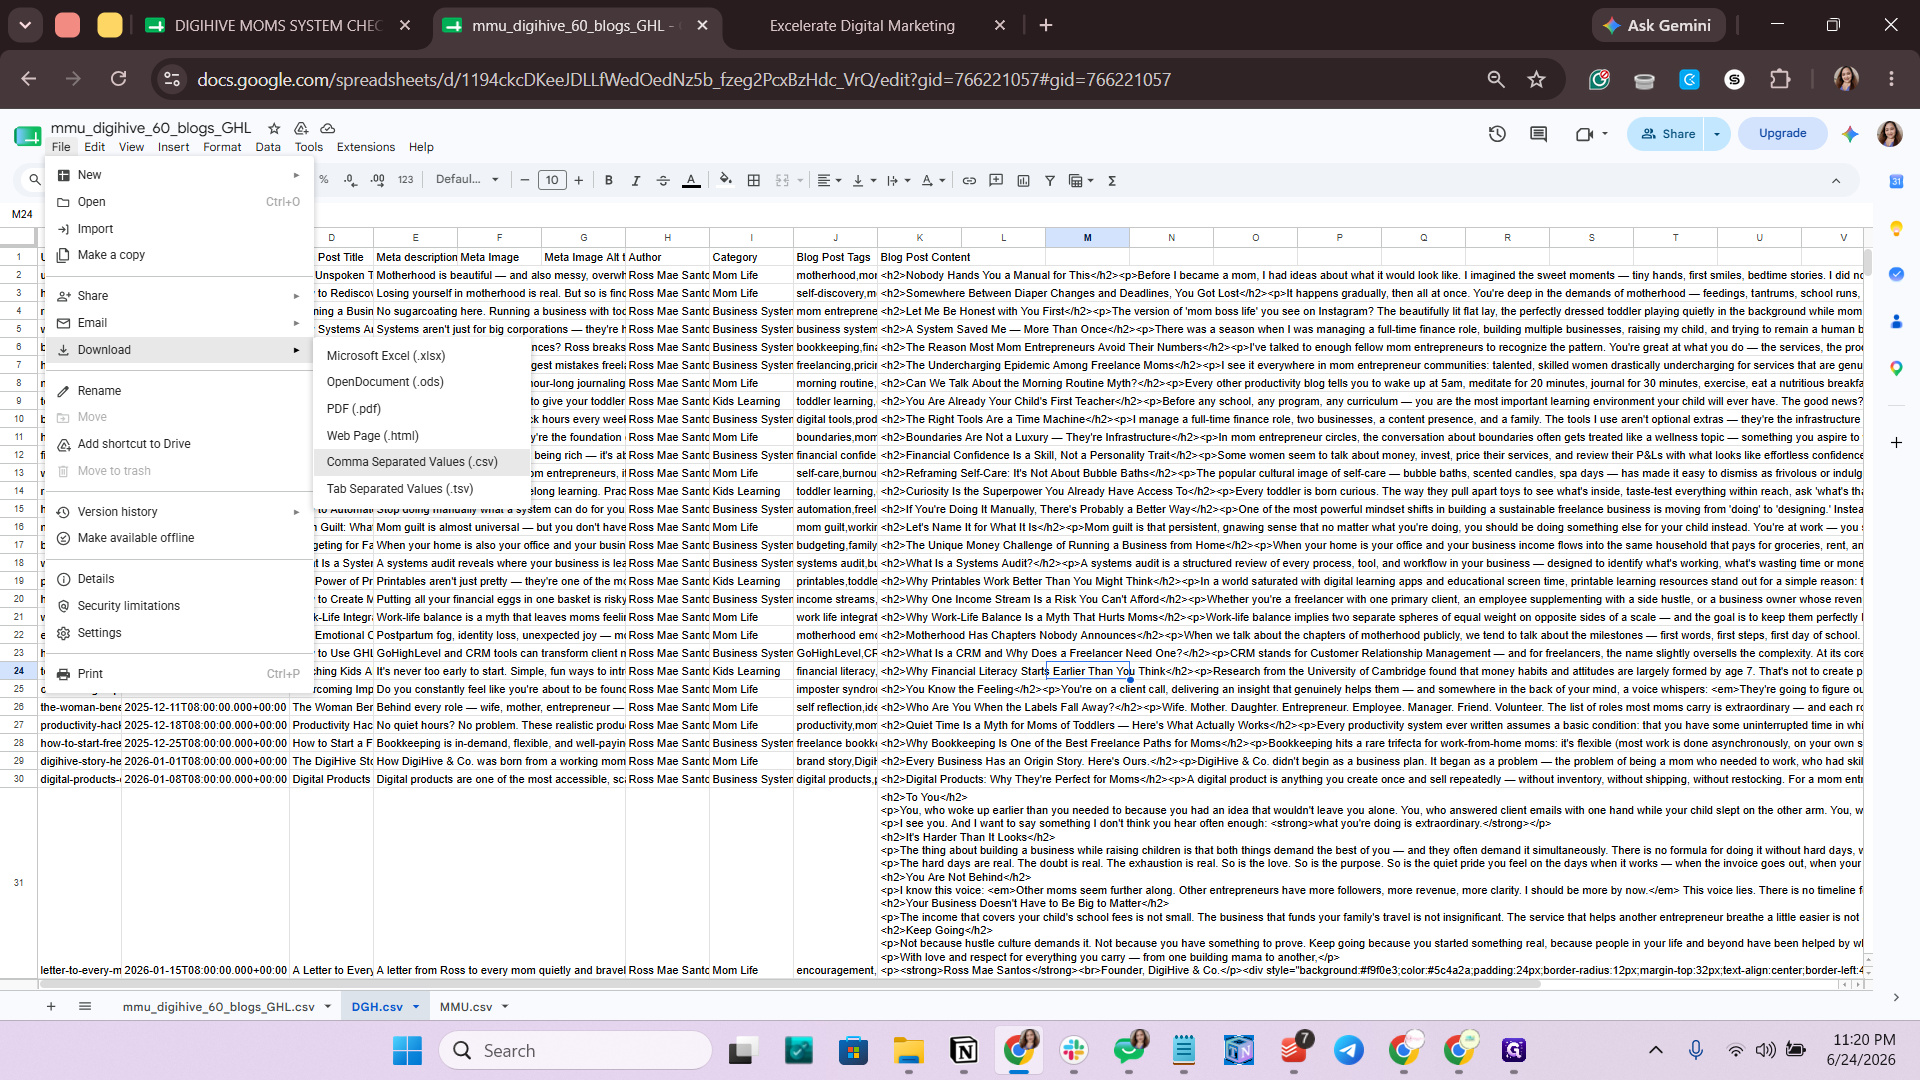Image resolution: width=1920 pixels, height=1080 pixels.
Task: Open DGH.csv tab dropdown arrow
Action: click(x=416, y=1007)
